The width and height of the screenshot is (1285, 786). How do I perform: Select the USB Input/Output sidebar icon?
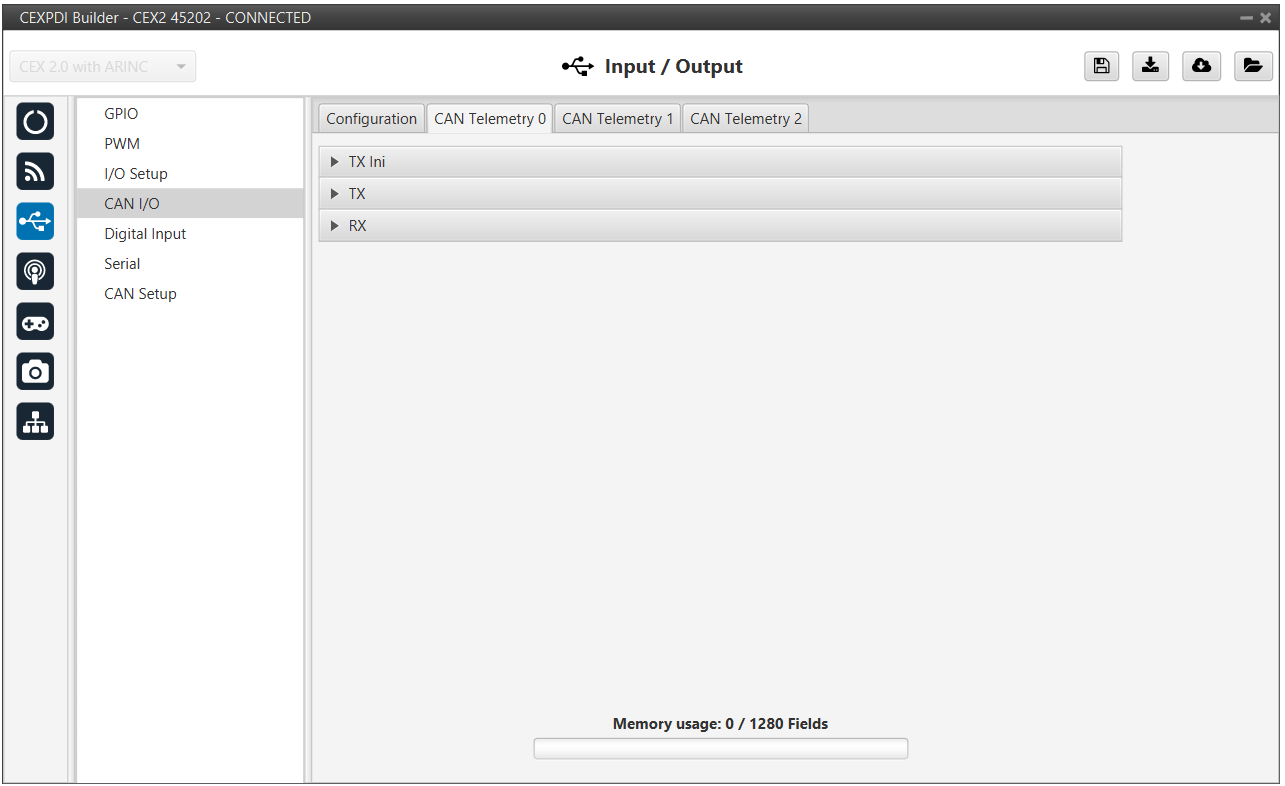click(x=35, y=222)
